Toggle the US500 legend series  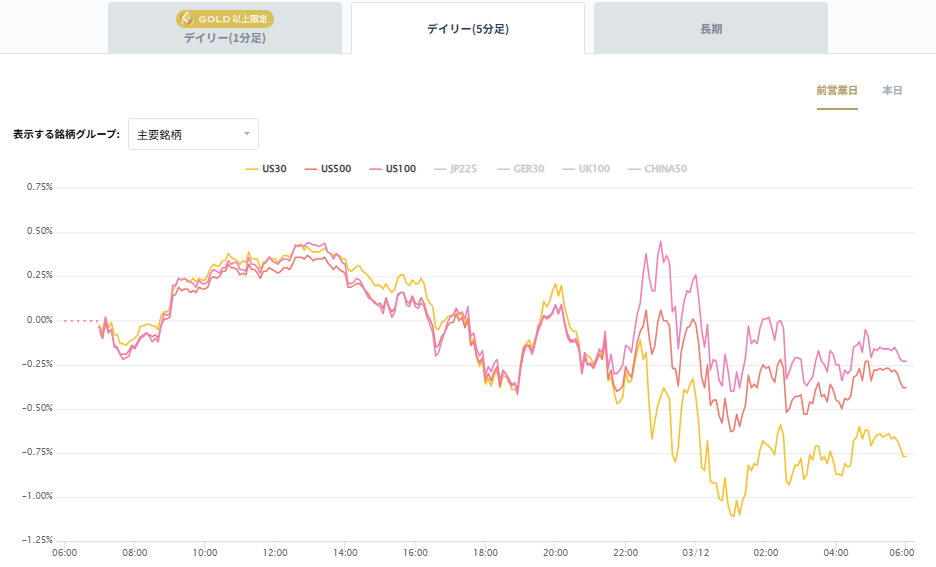pos(328,169)
